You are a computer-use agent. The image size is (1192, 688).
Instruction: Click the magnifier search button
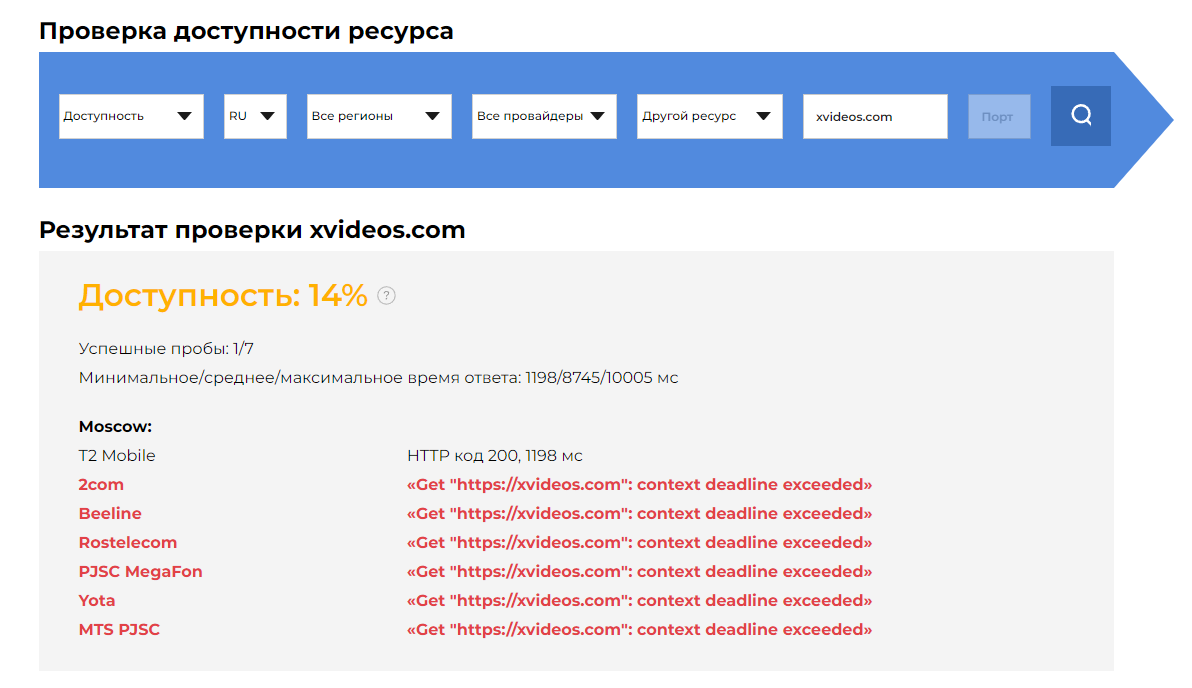coord(1080,116)
